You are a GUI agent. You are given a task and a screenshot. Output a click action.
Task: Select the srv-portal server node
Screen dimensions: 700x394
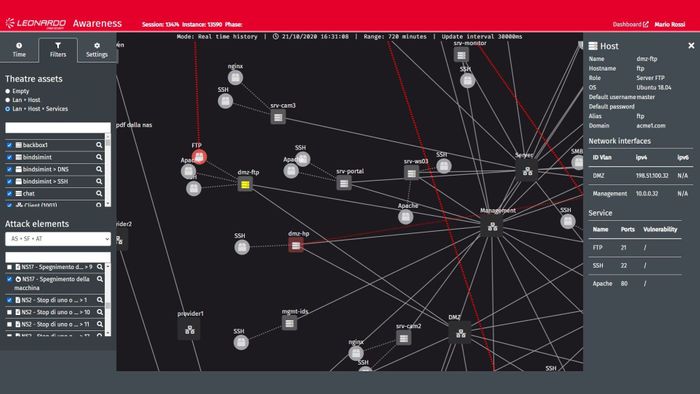pos(344,183)
